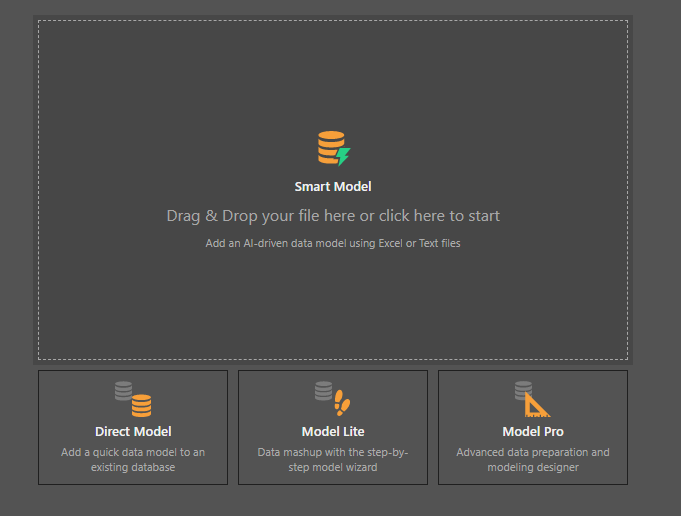Viewport: 681px width, 516px height.
Task: Click the Direct Model database icon
Action: point(133,399)
